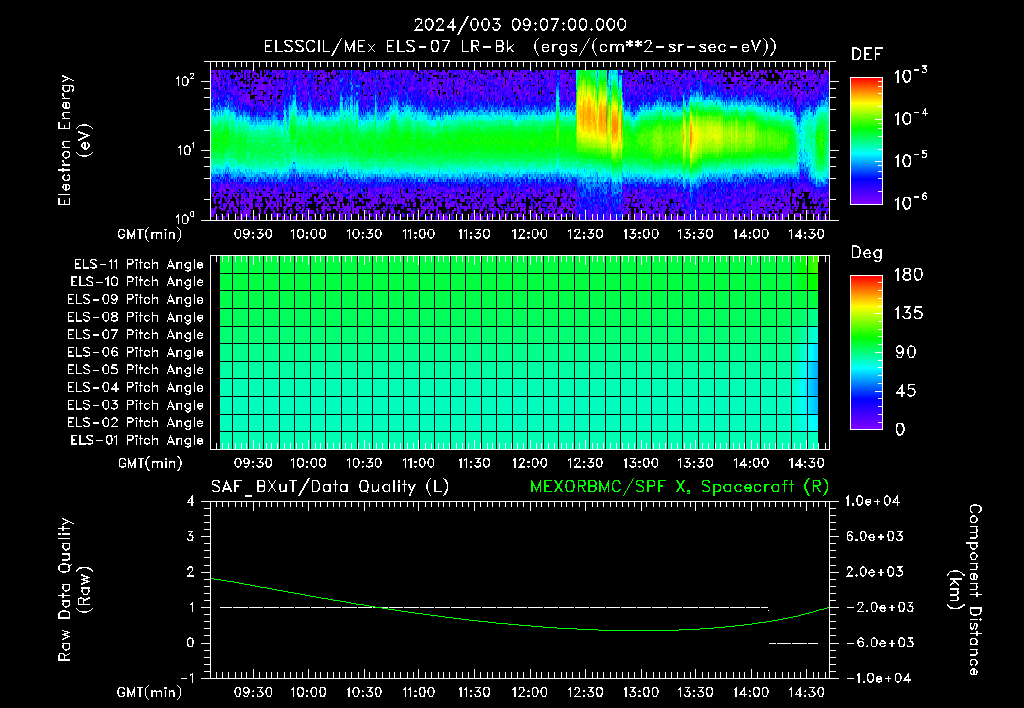
Task: Click the 10^1 energy axis tick label
Action: tap(185, 149)
